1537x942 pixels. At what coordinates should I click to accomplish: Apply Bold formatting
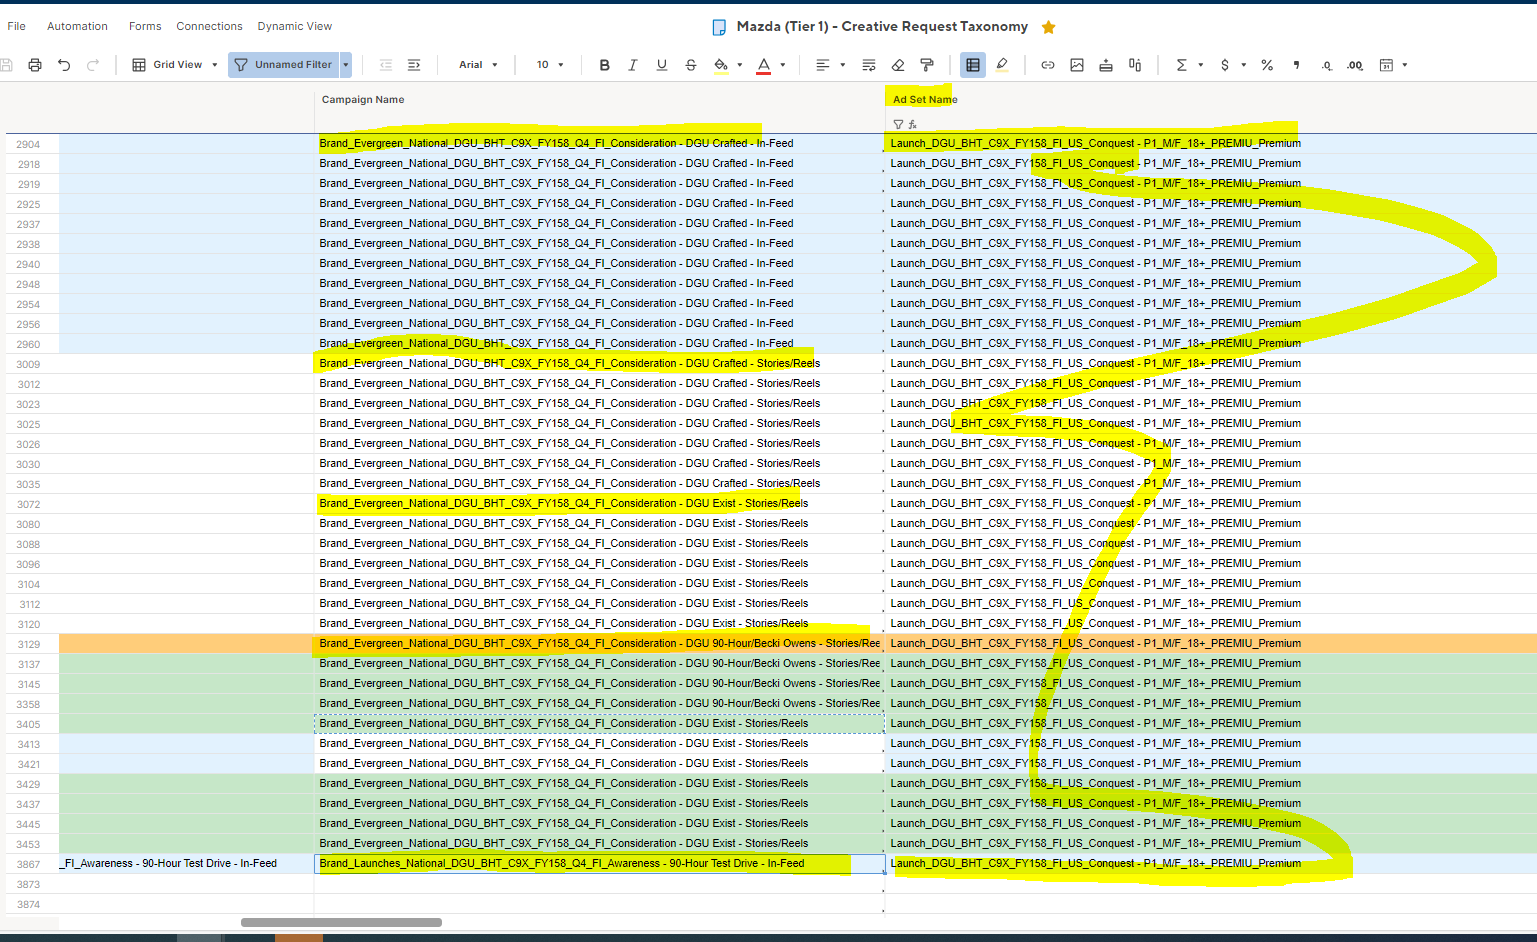click(x=604, y=65)
